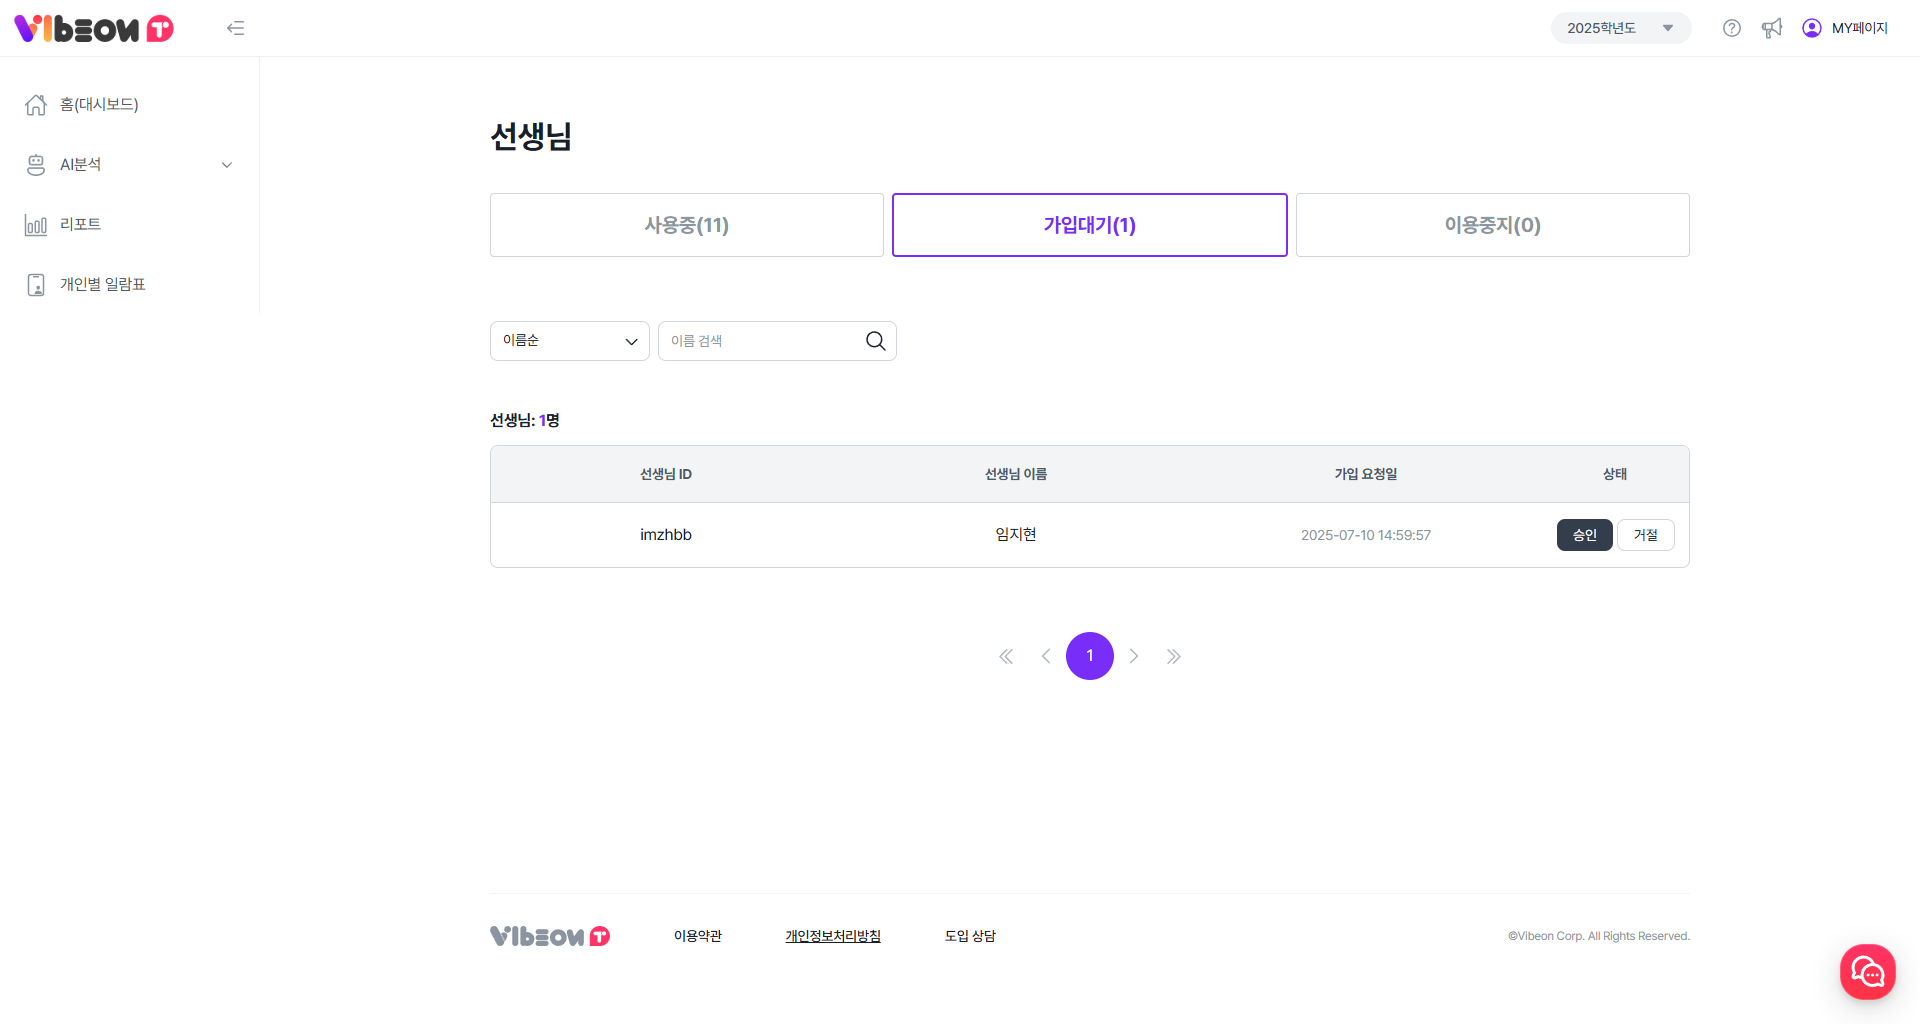Open the 이름순 sort dropdown
Image resolution: width=1920 pixels, height=1024 pixels.
[569, 341]
